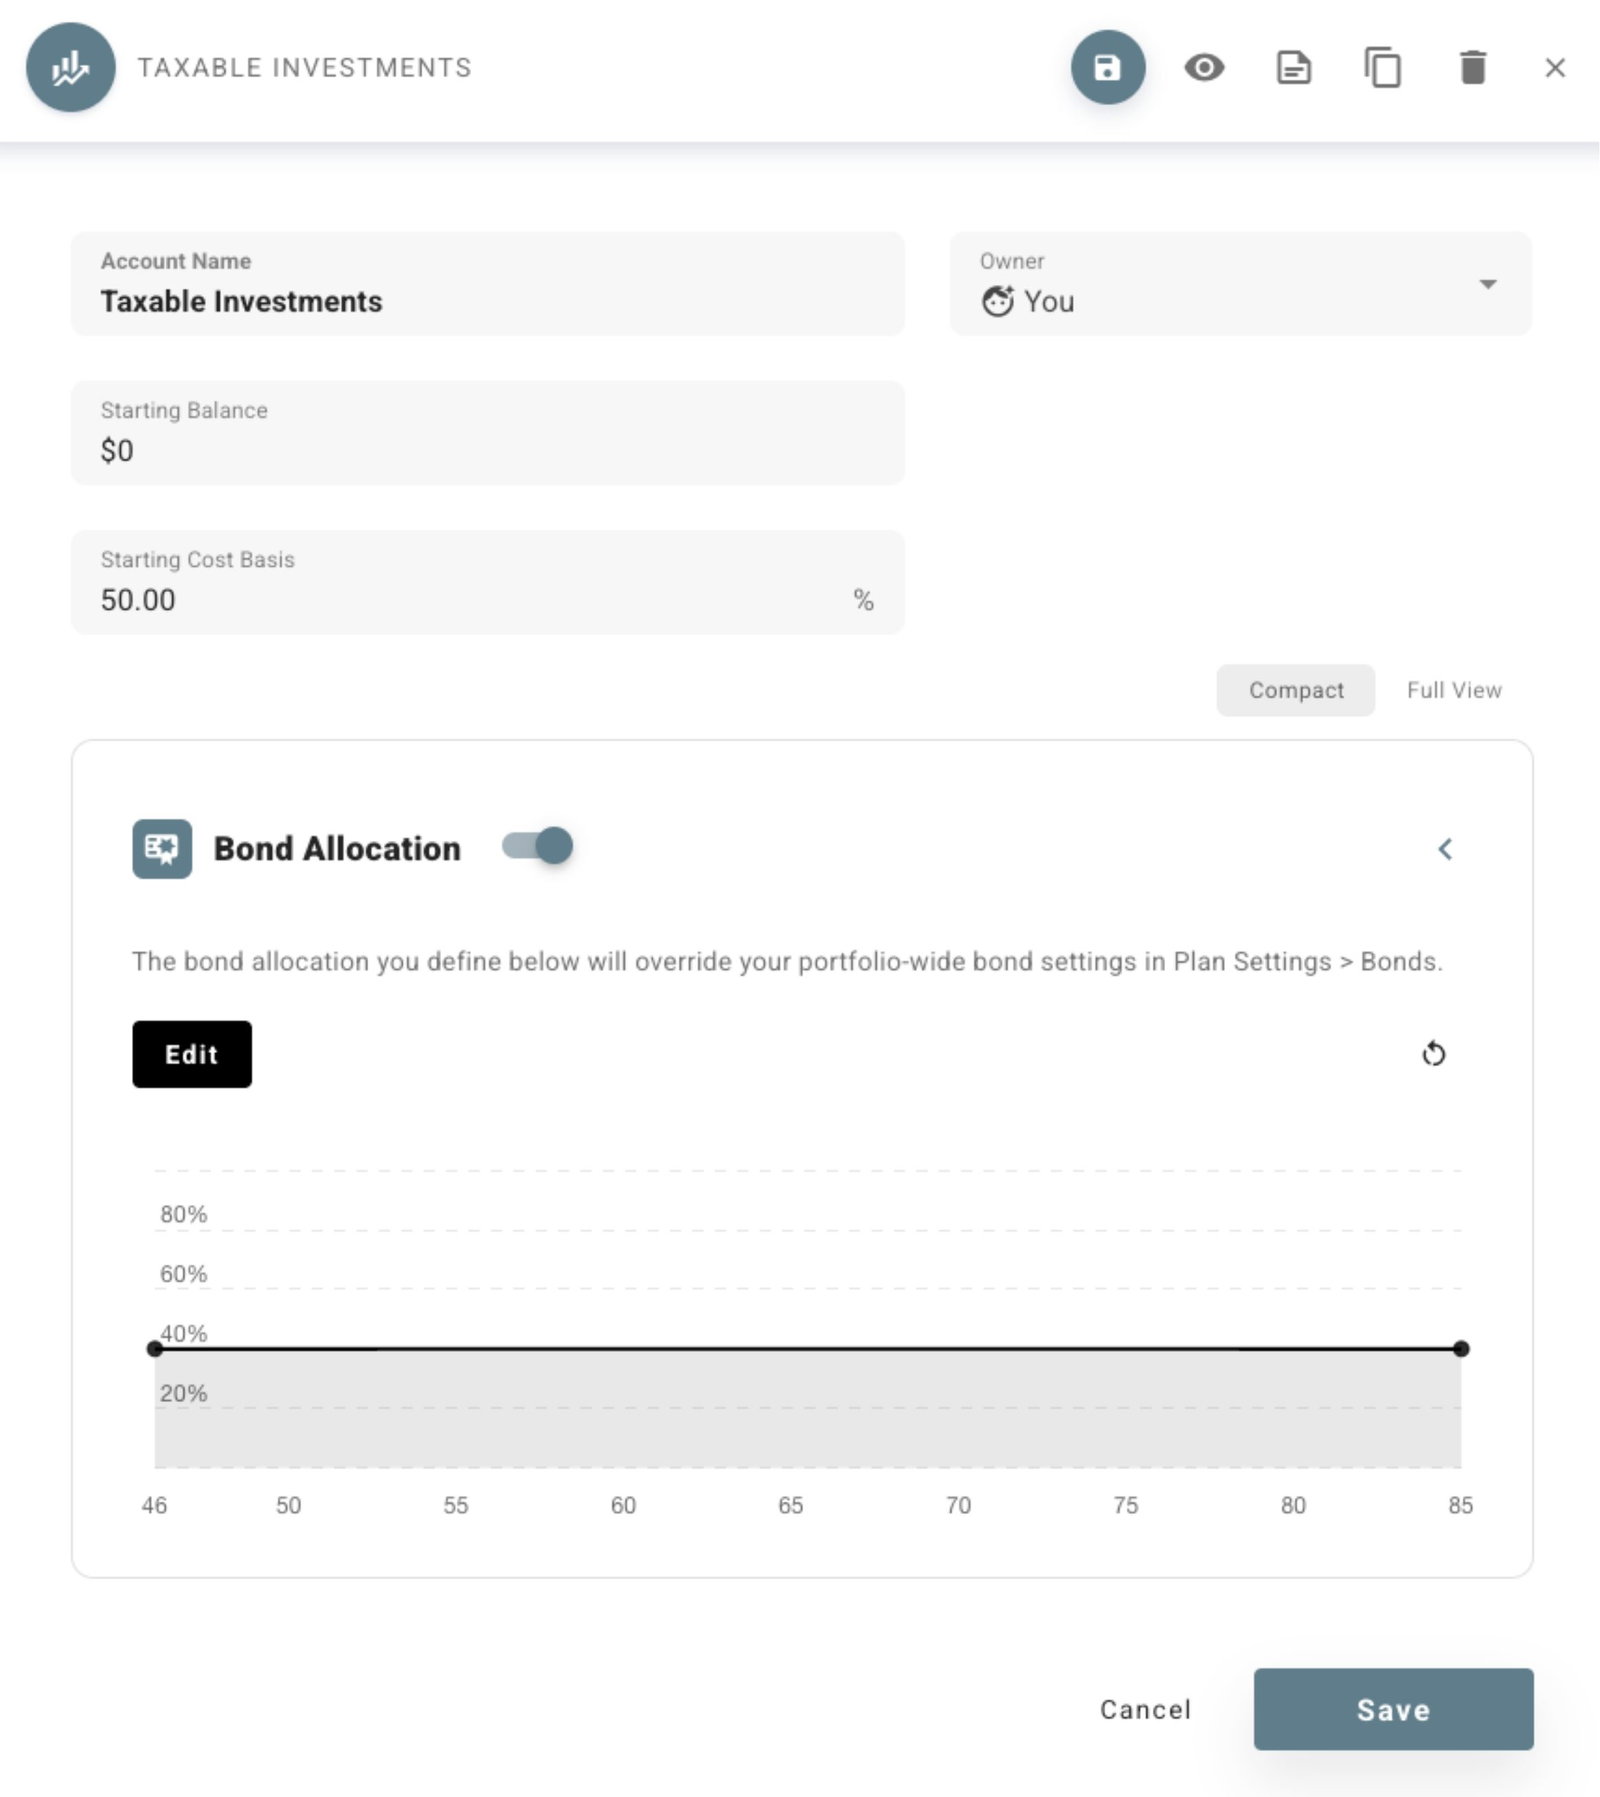1600x1797 pixels.
Task: Click the Owner dropdown arrow
Action: pyautogui.click(x=1488, y=284)
